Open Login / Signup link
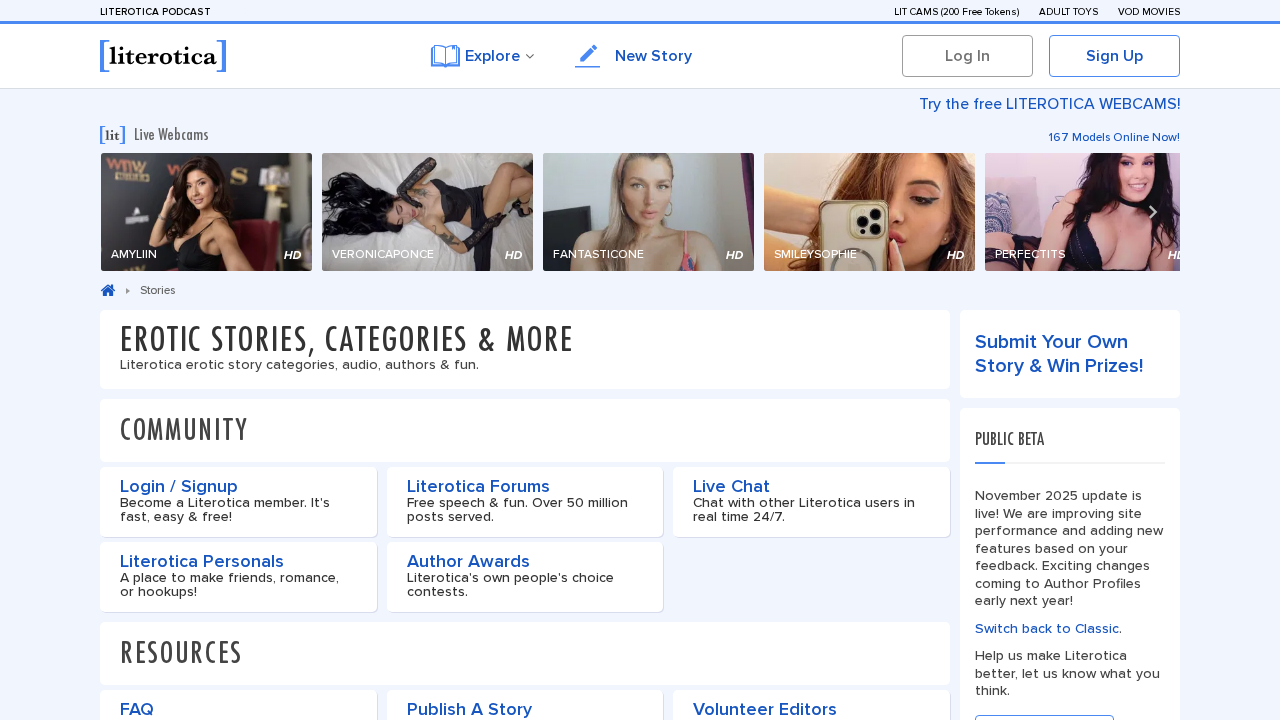 179,487
